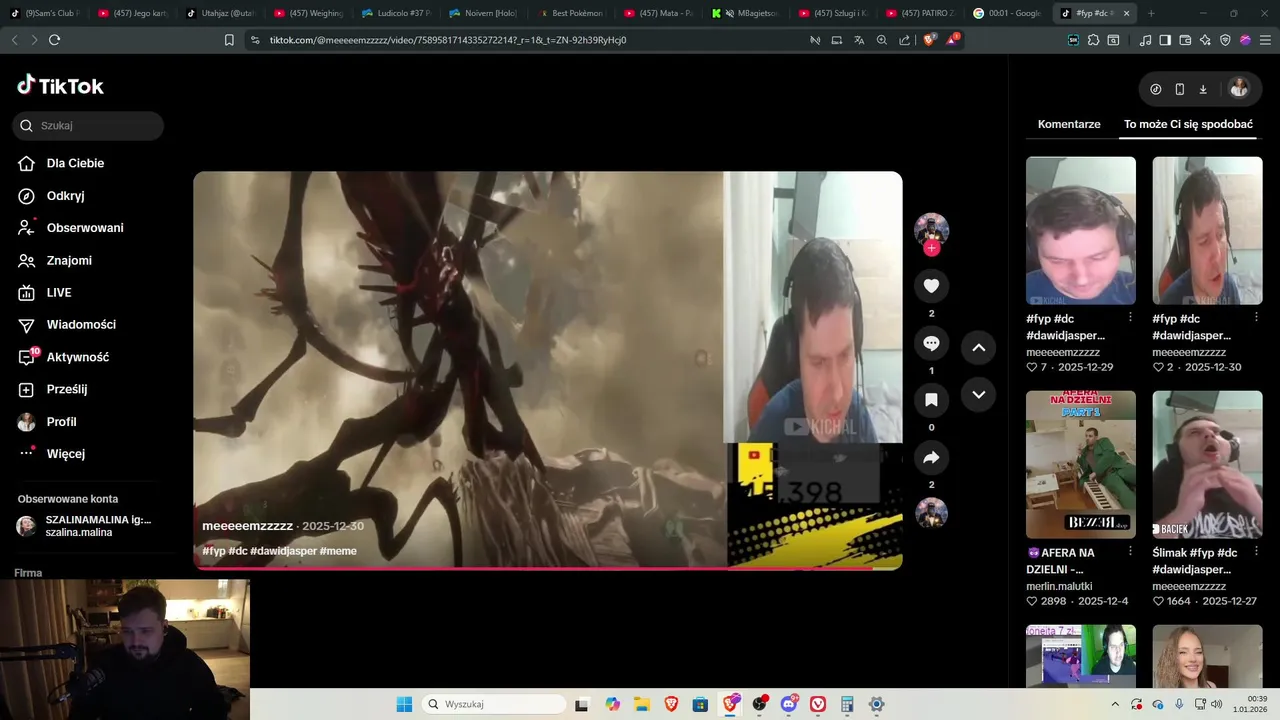Click the browser translate page icon
The width and height of the screenshot is (1280, 720).
coord(859,40)
